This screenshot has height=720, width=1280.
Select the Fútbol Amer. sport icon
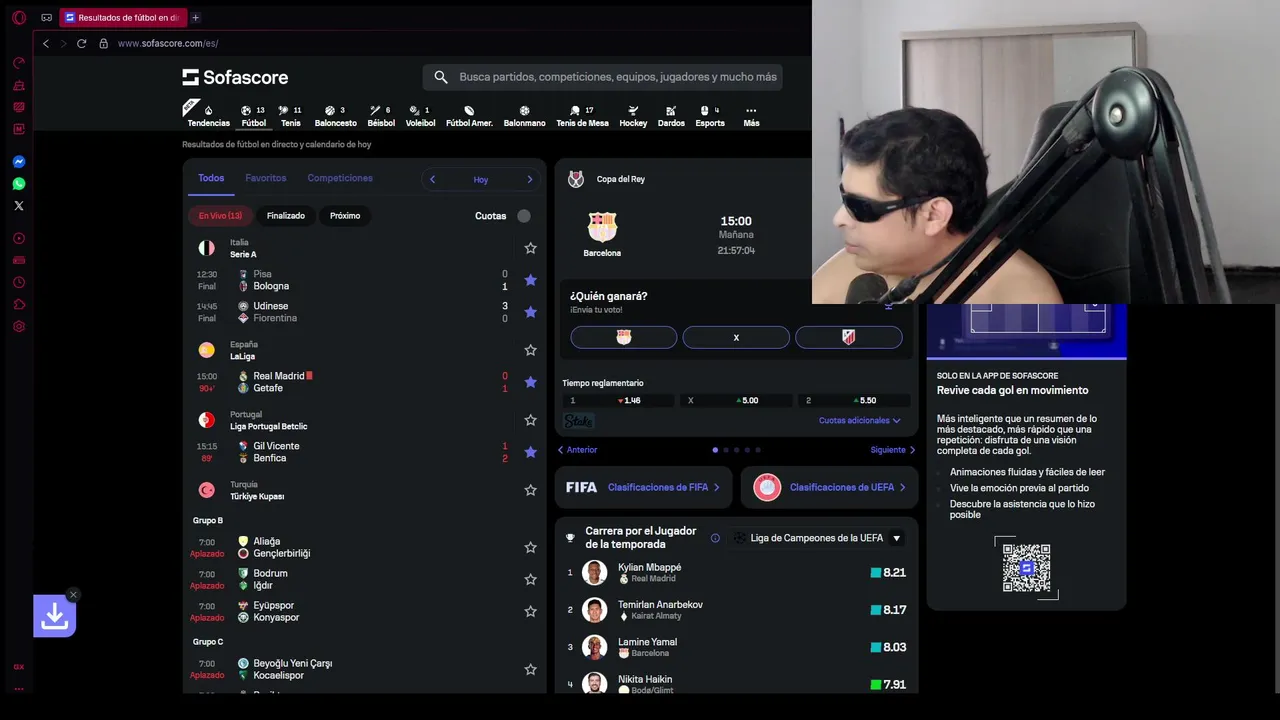coord(469,116)
